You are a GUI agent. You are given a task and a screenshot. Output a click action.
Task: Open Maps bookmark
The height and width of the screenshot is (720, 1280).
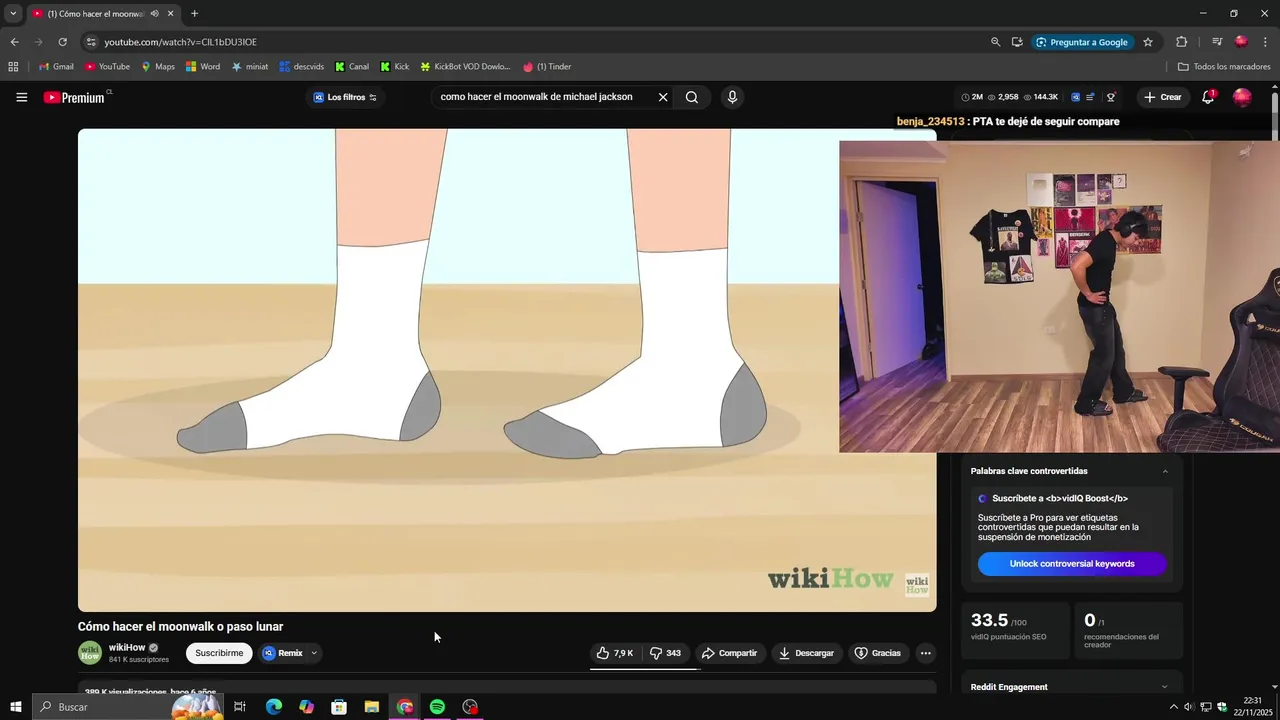click(157, 67)
